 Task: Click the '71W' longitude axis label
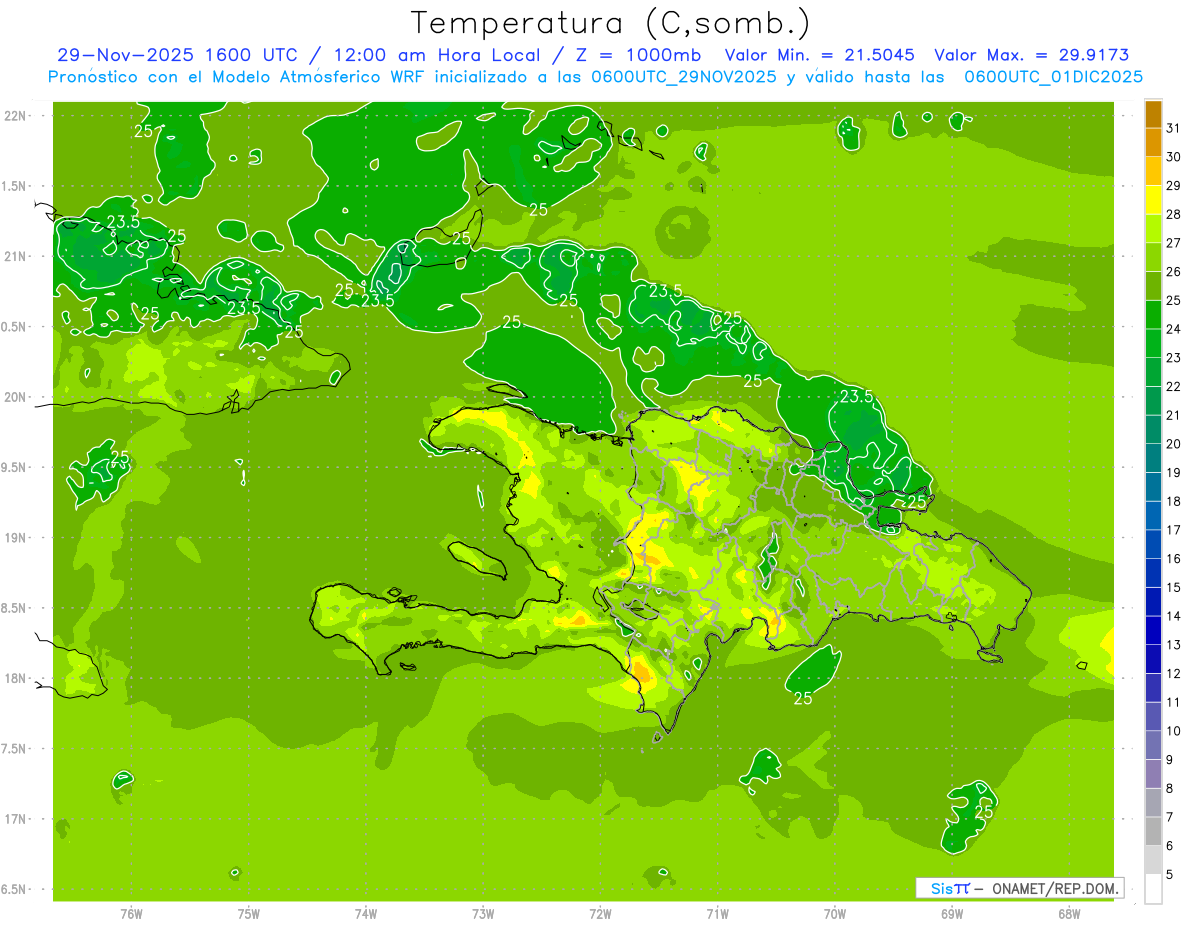(717, 914)
